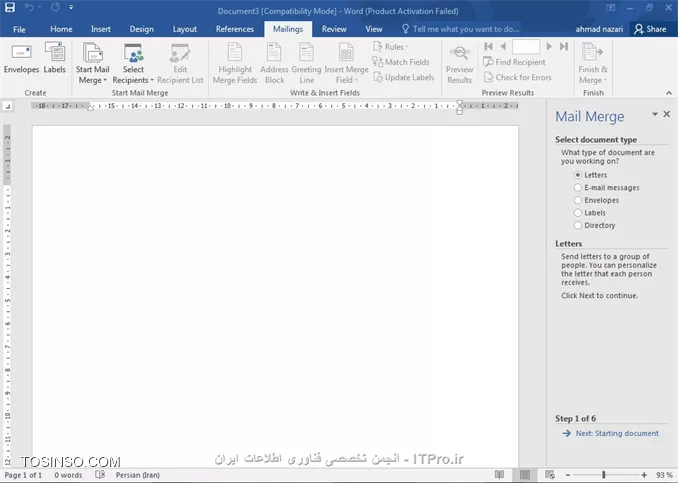The image size is (678, 483).
Task: Open the Rules dropdown
Action: [391, 47]
